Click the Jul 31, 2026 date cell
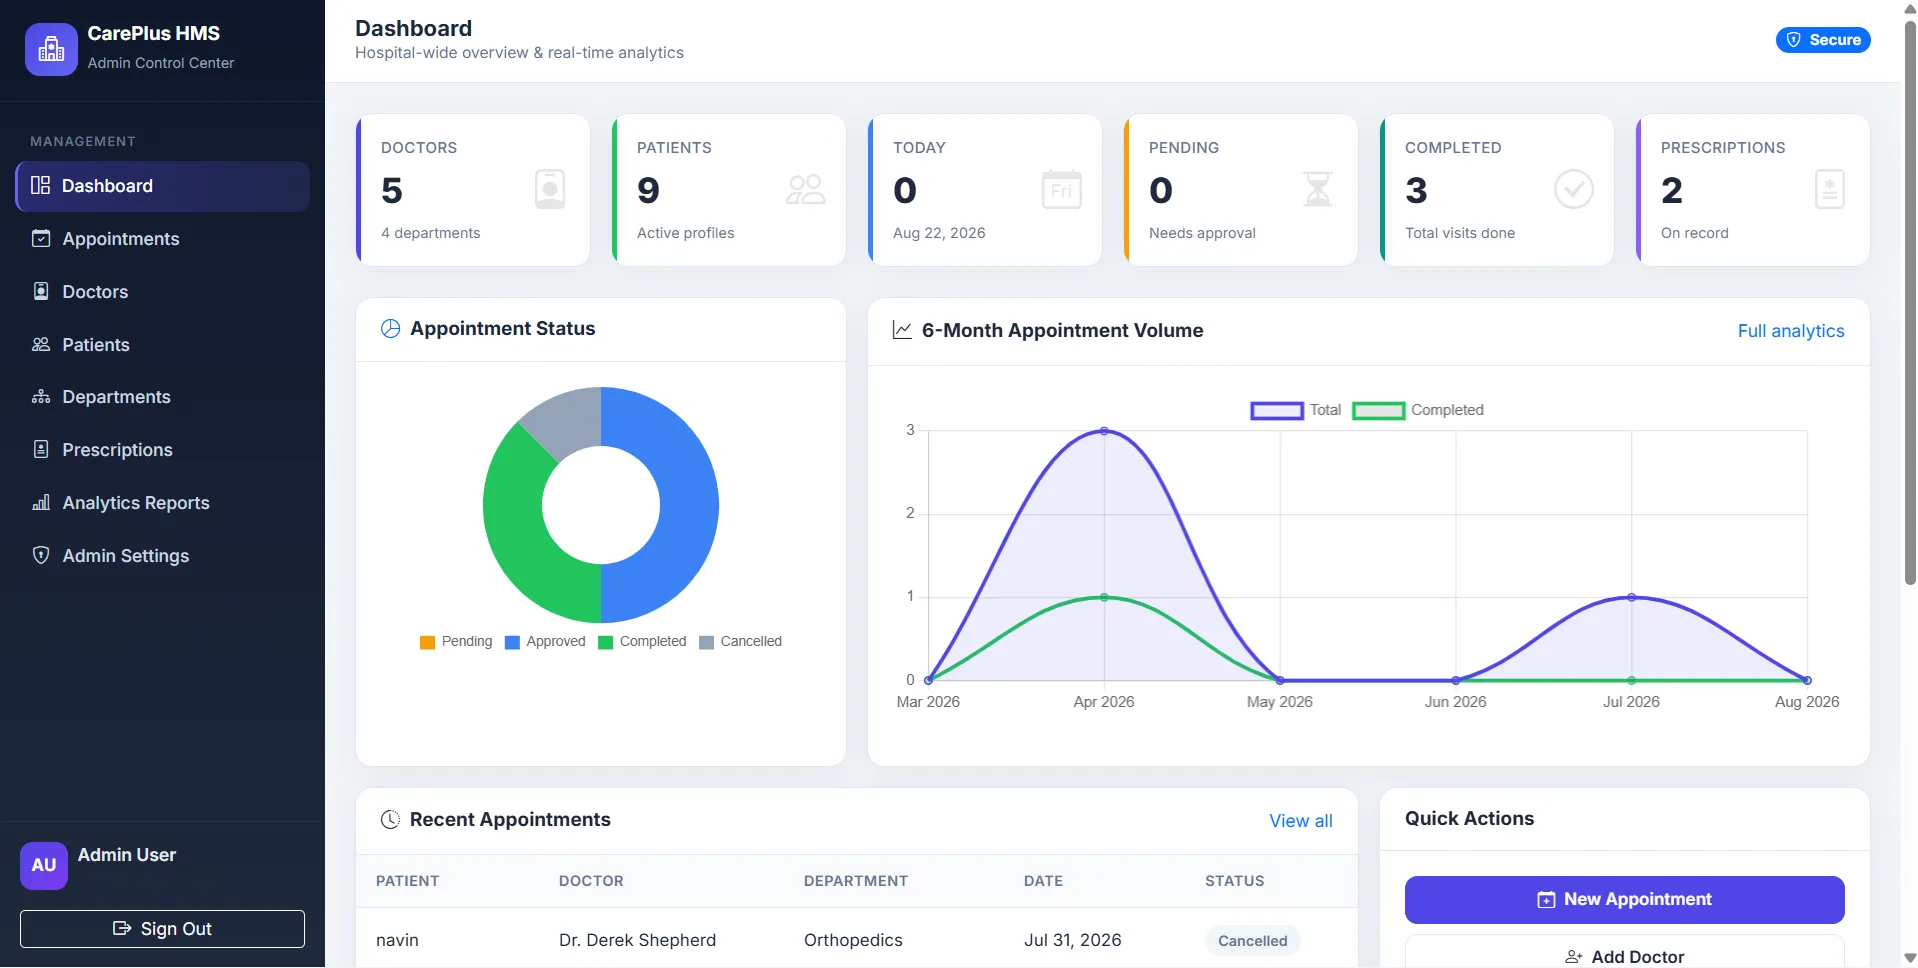 pyautogui.click(x=1072, y=940)
